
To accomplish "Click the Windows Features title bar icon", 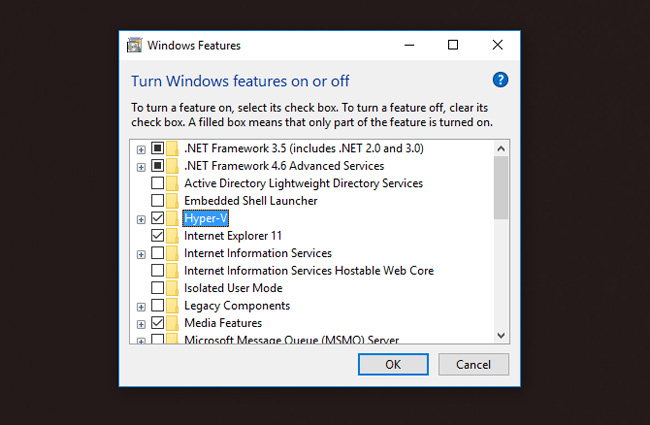I will tap(134, 45).
